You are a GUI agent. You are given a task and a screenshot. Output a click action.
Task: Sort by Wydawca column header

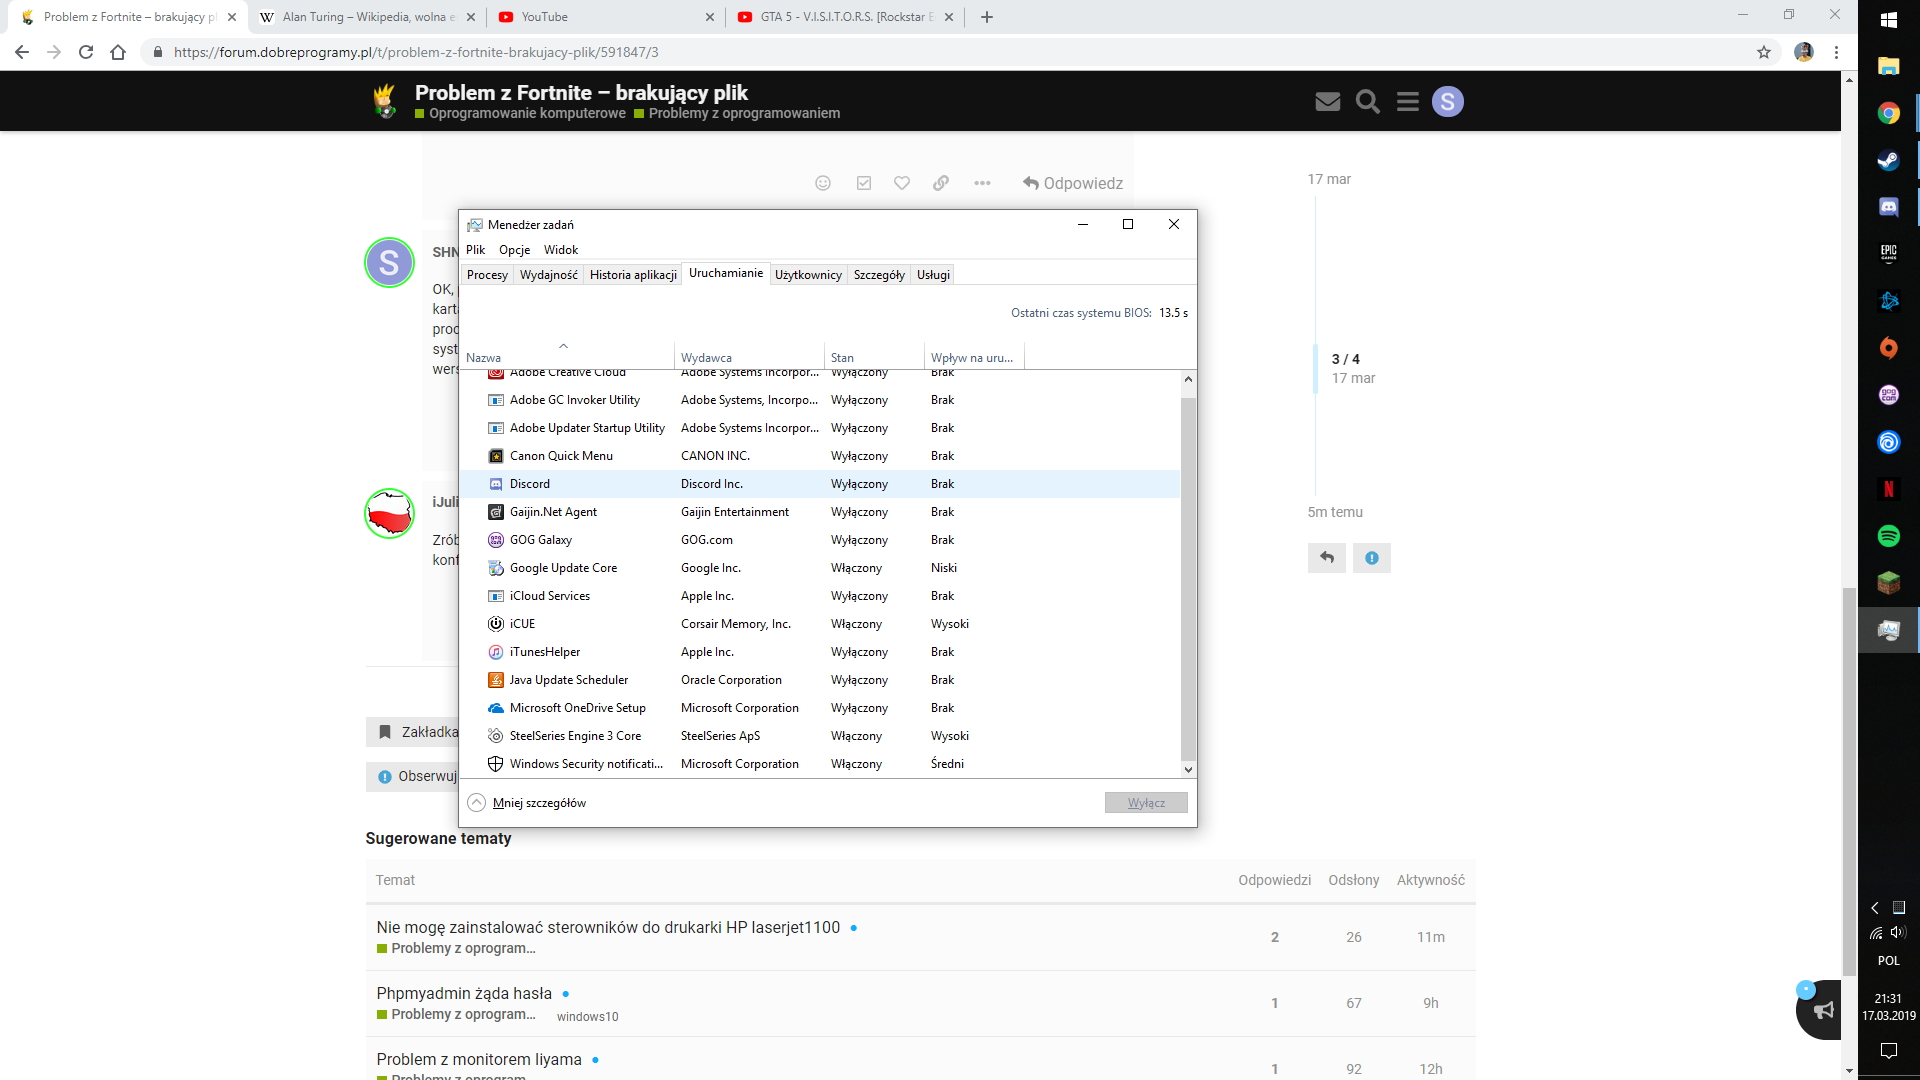coord(749,357)
